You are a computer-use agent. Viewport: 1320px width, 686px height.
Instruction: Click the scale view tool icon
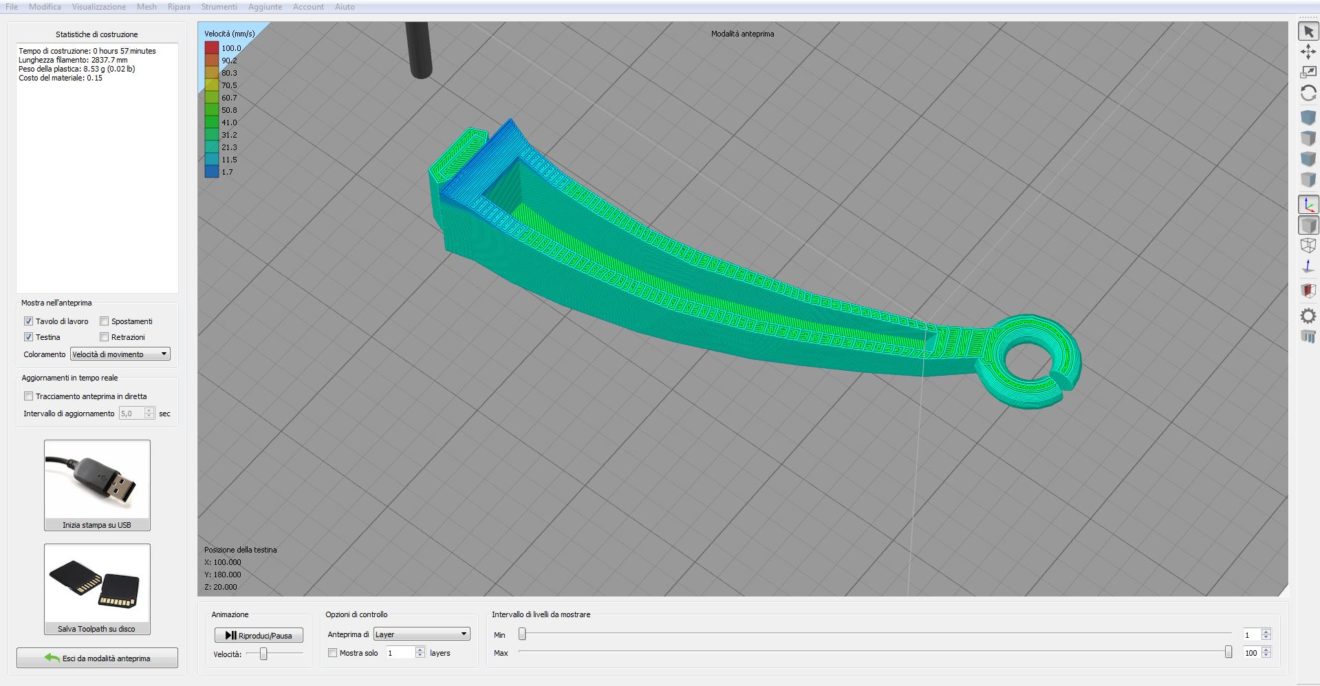pyautogui.click(x=1308, y=72)
